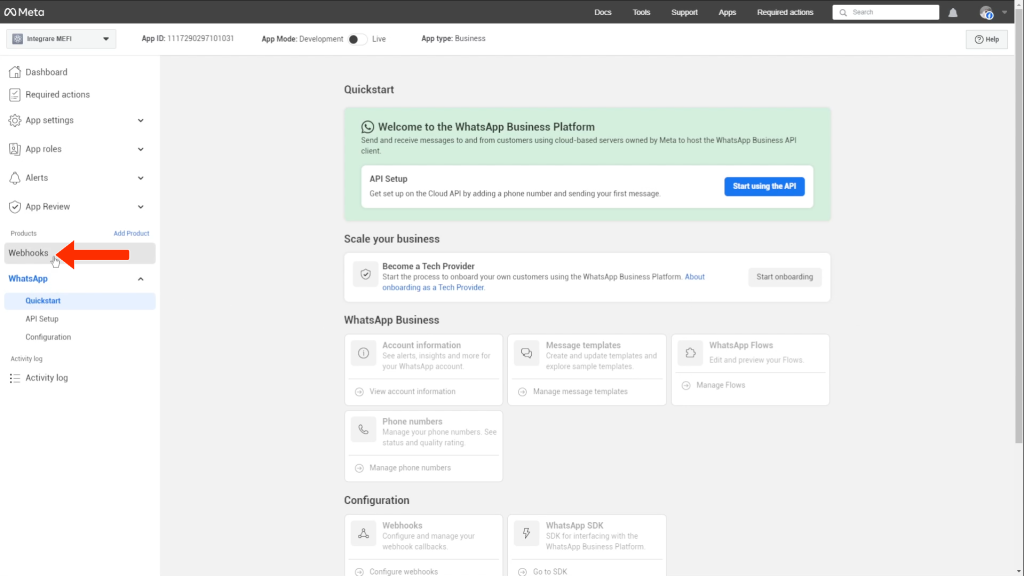Image resolution: width=1024 pixels, height=576 pixels.
Task: Expand the App settings chevron
Action: (x=140, y=121)
